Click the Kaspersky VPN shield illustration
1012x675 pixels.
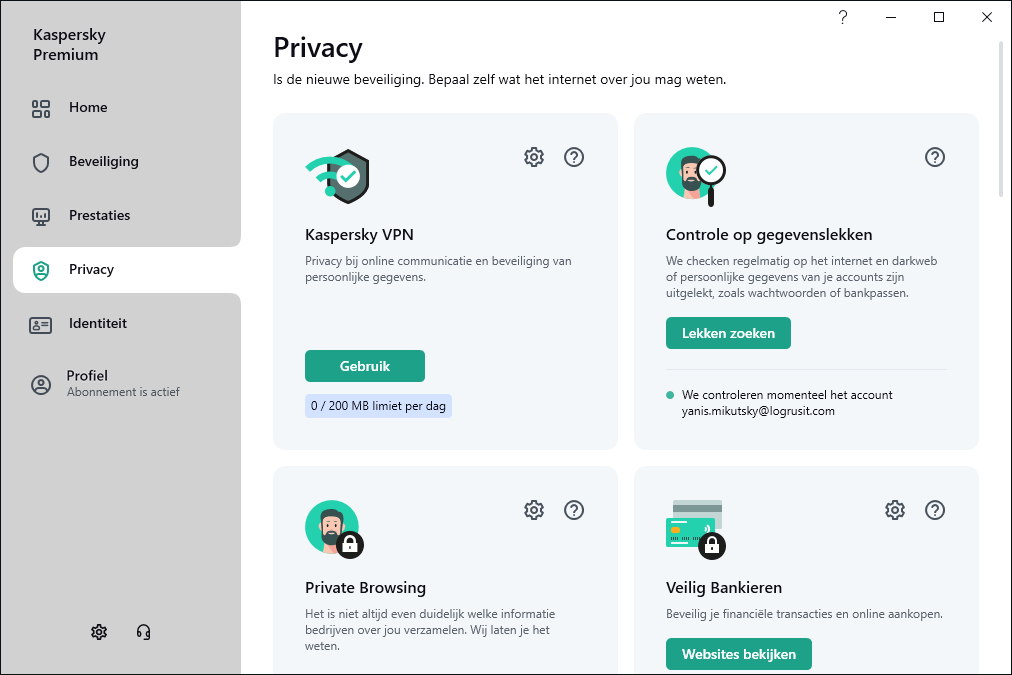tap(338, 176)
